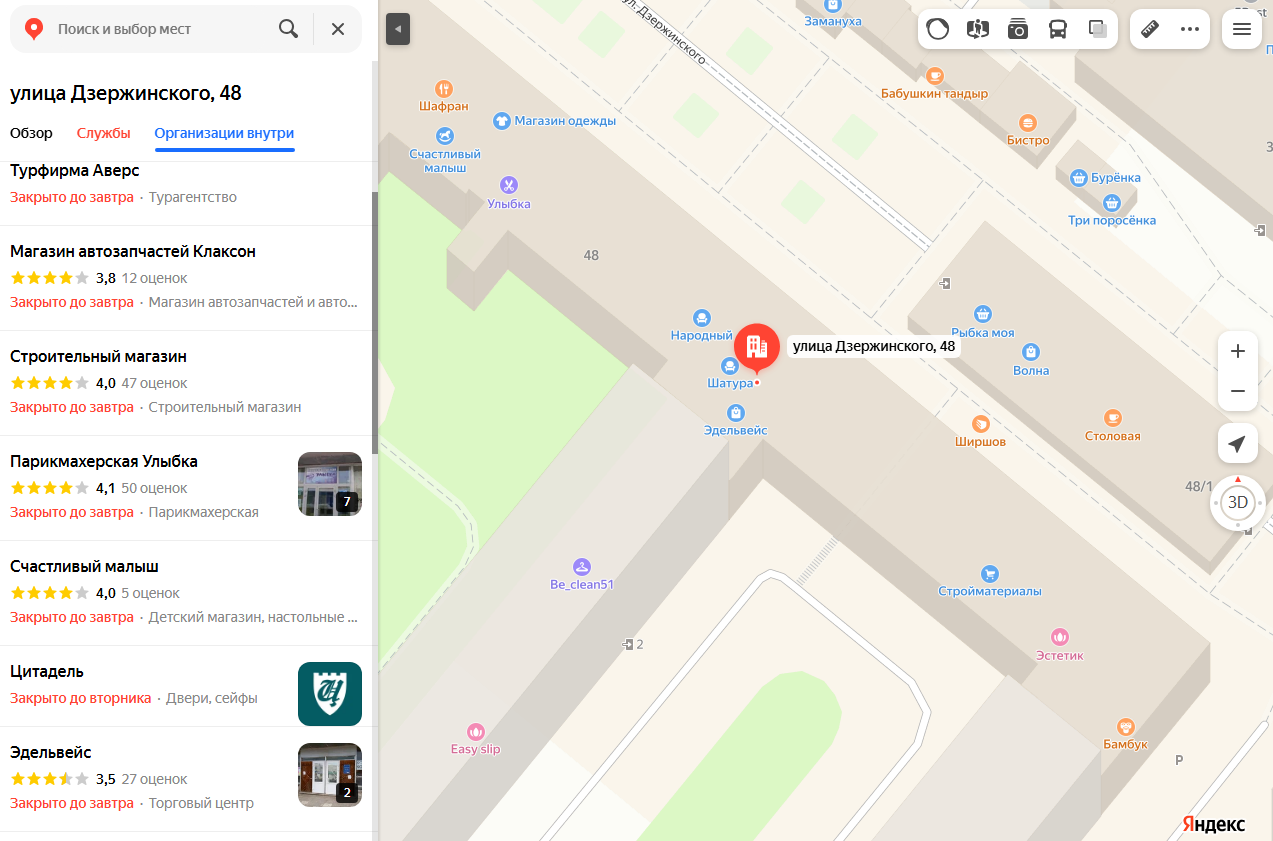Image resolution: width=1273 pixels, height=841 pixels.
Task: Click Цитадель logo thumbnail
Action: [330, 694]
